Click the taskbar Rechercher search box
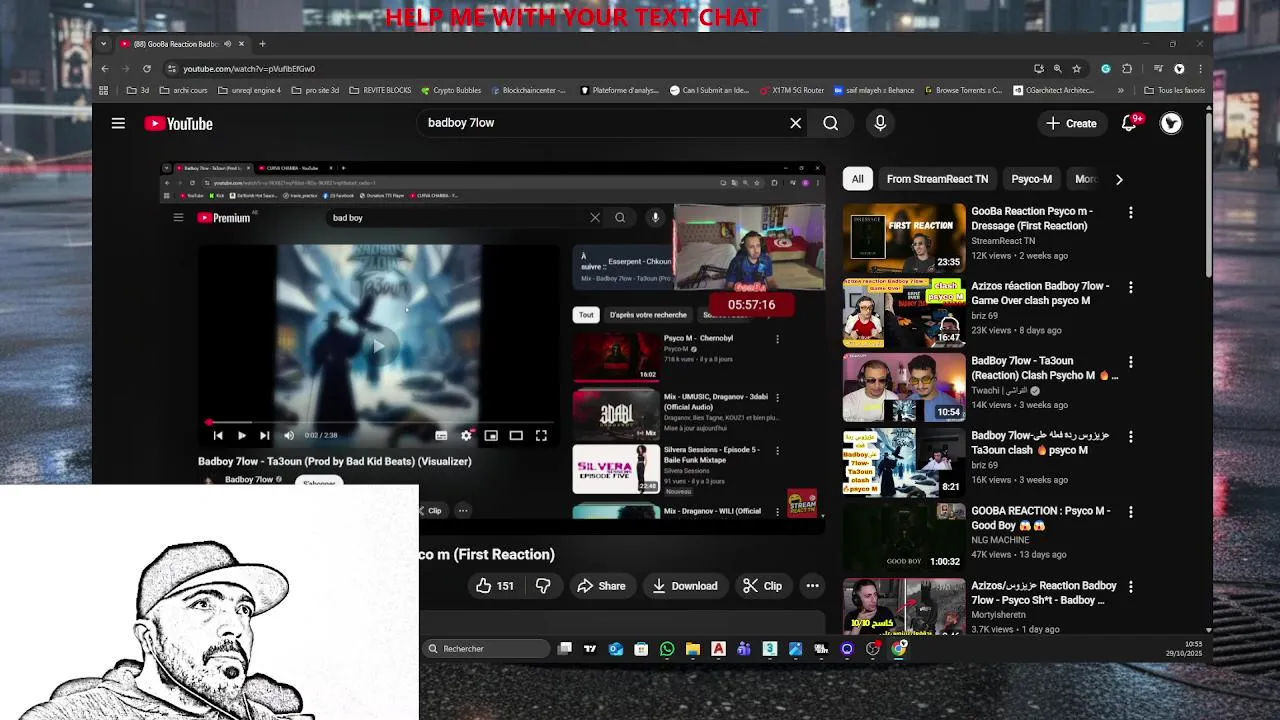 (486, 649)
